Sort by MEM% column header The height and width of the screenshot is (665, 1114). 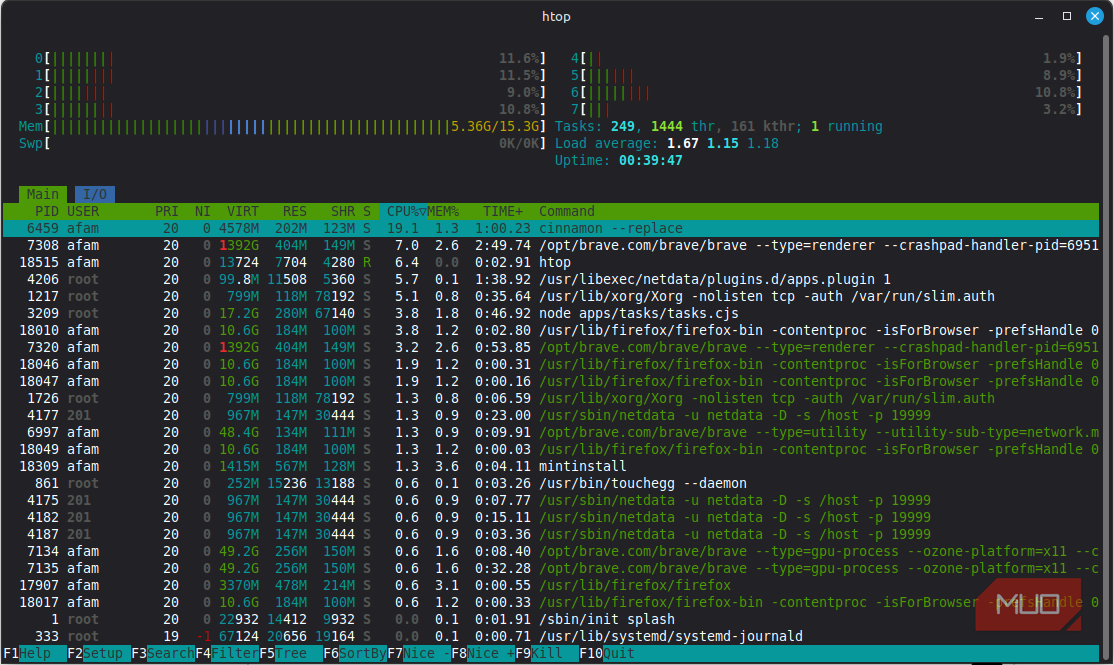(443, 211)
